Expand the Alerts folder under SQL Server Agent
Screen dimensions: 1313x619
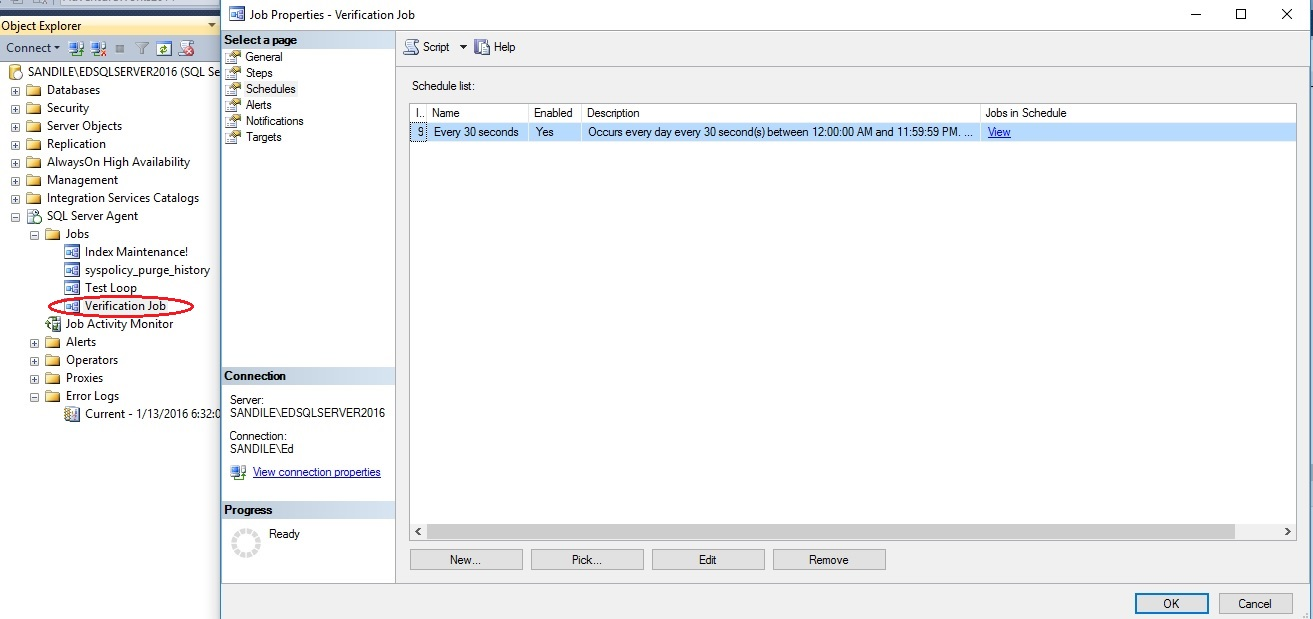(x=35, y=342)
